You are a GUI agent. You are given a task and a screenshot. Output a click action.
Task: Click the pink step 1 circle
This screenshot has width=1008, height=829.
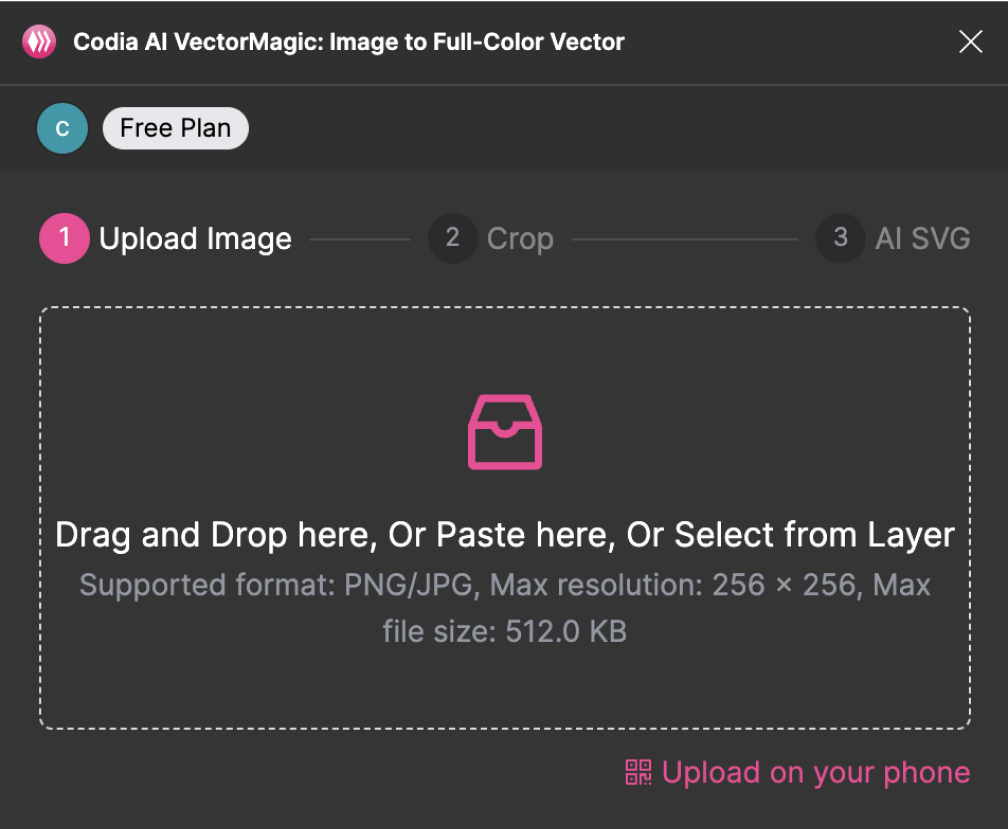point(63,238)
